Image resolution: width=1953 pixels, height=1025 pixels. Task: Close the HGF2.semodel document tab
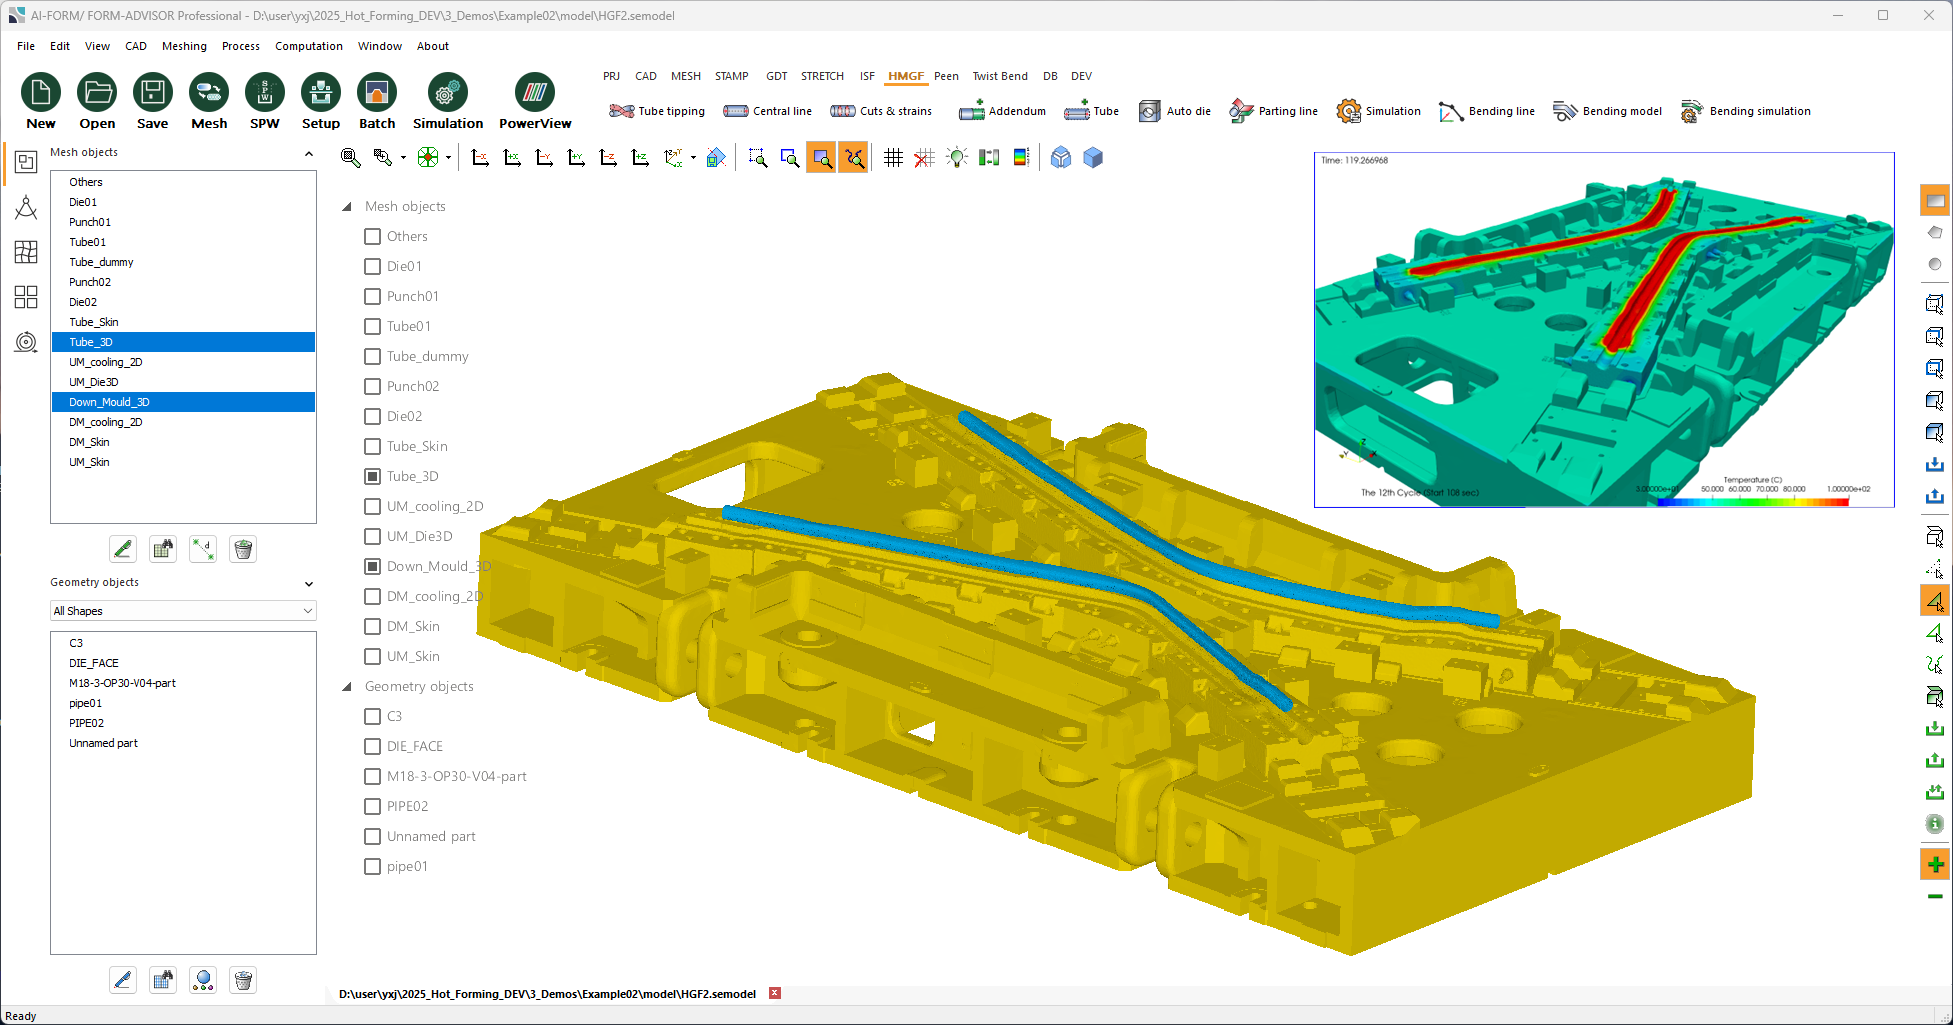(775, 993)
